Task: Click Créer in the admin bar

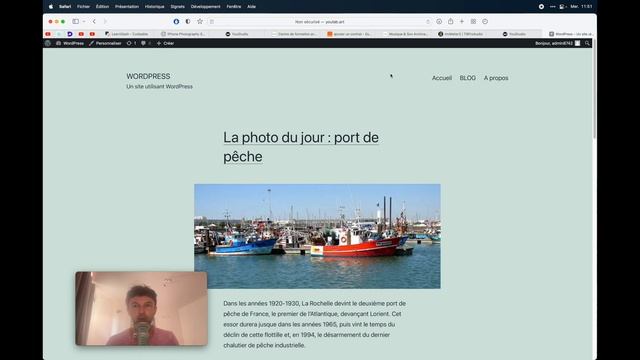Action: (165, 43)
